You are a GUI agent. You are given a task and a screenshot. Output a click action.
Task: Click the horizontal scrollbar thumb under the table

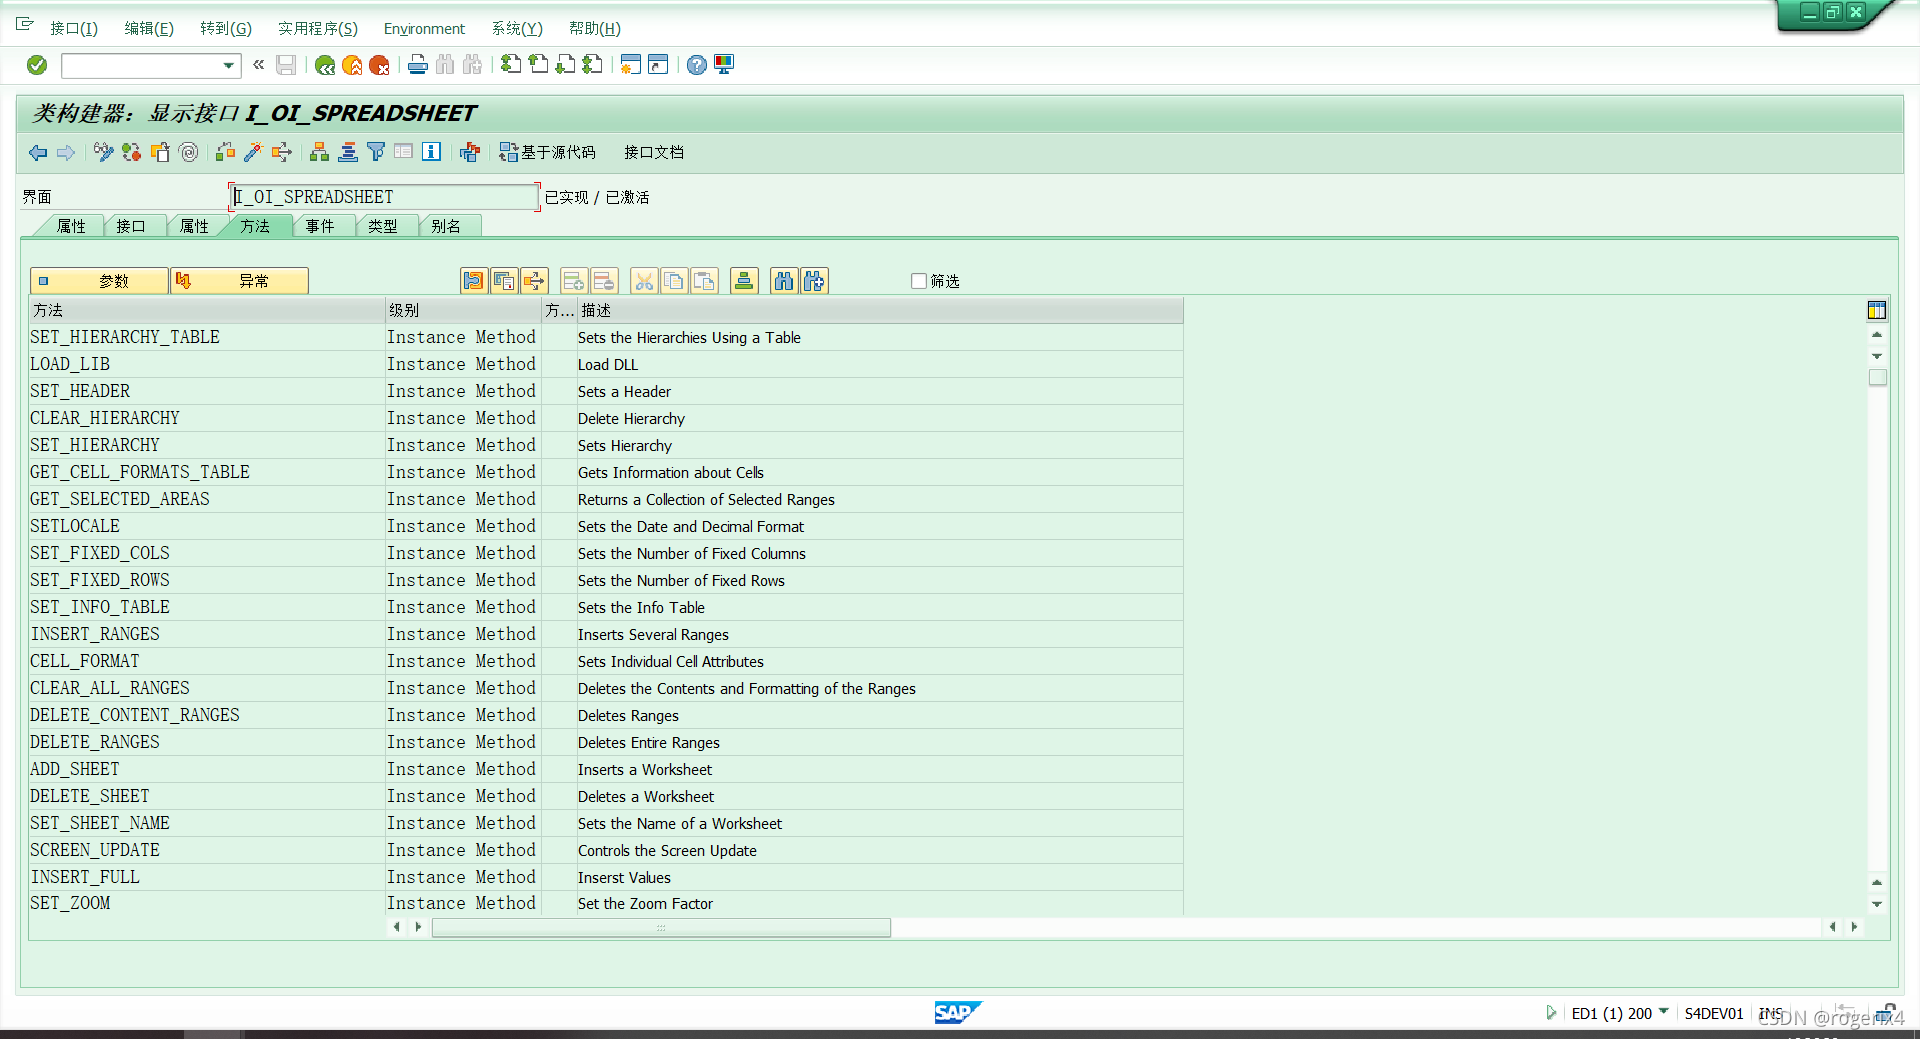point(661,927)
